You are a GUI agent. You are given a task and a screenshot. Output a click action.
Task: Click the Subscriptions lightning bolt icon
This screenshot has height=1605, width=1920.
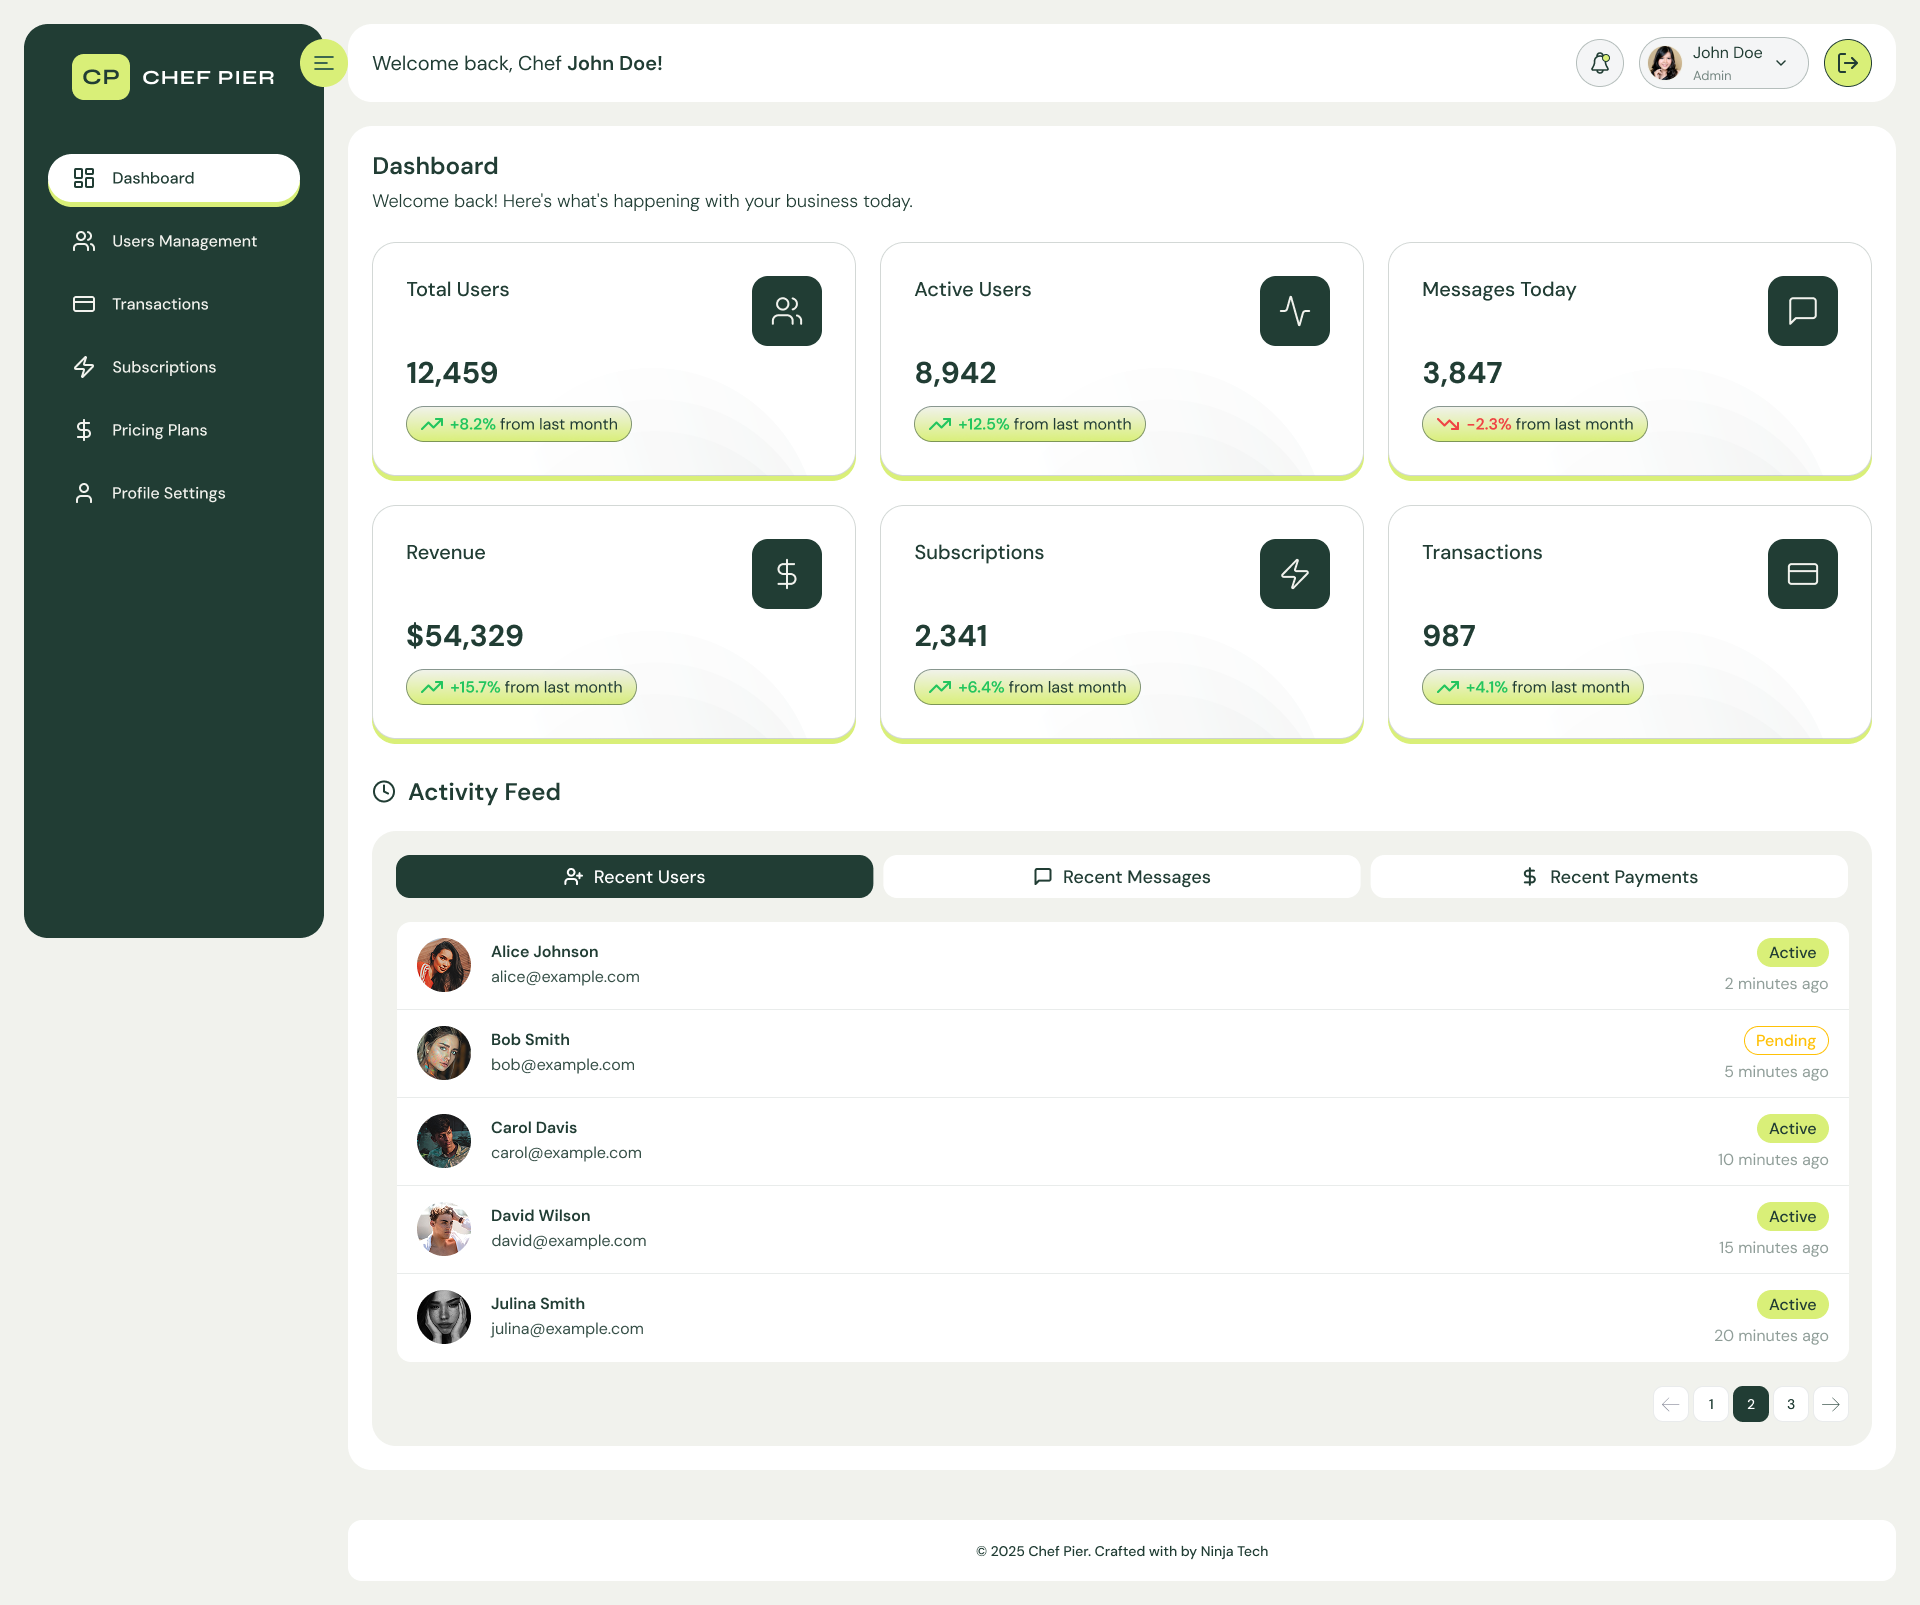pos(1294,574)
